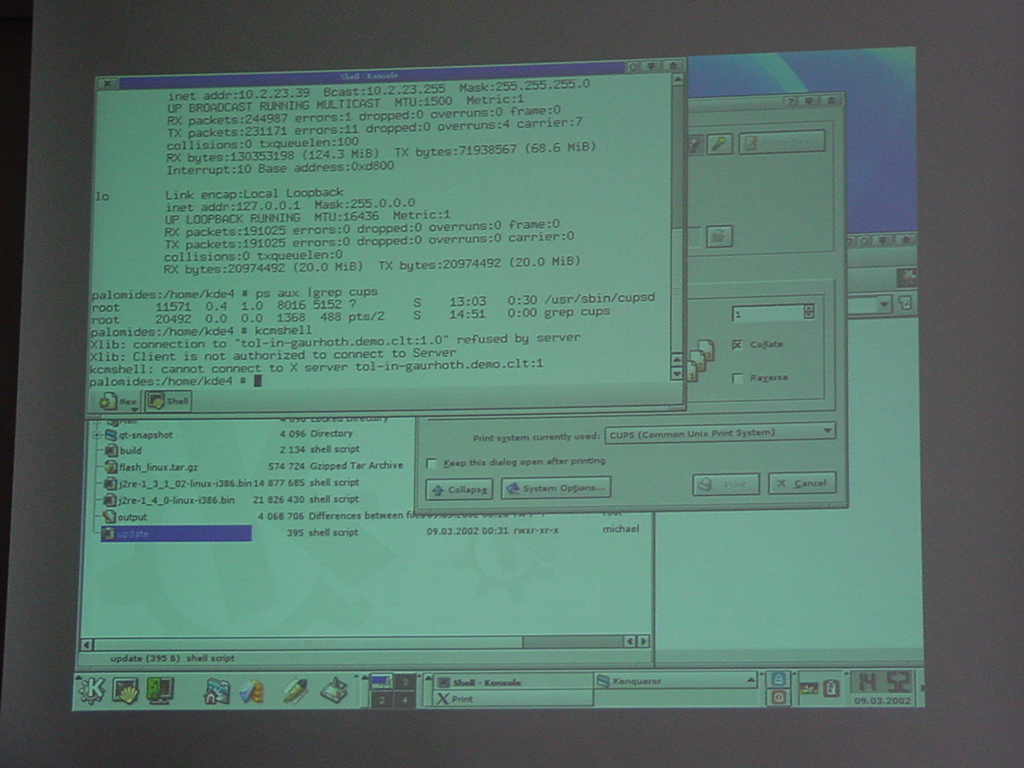The height and width of the screenshot is (768, 1024).
Task: Select Konqueror in the taskbar
Action: [675, 681]
